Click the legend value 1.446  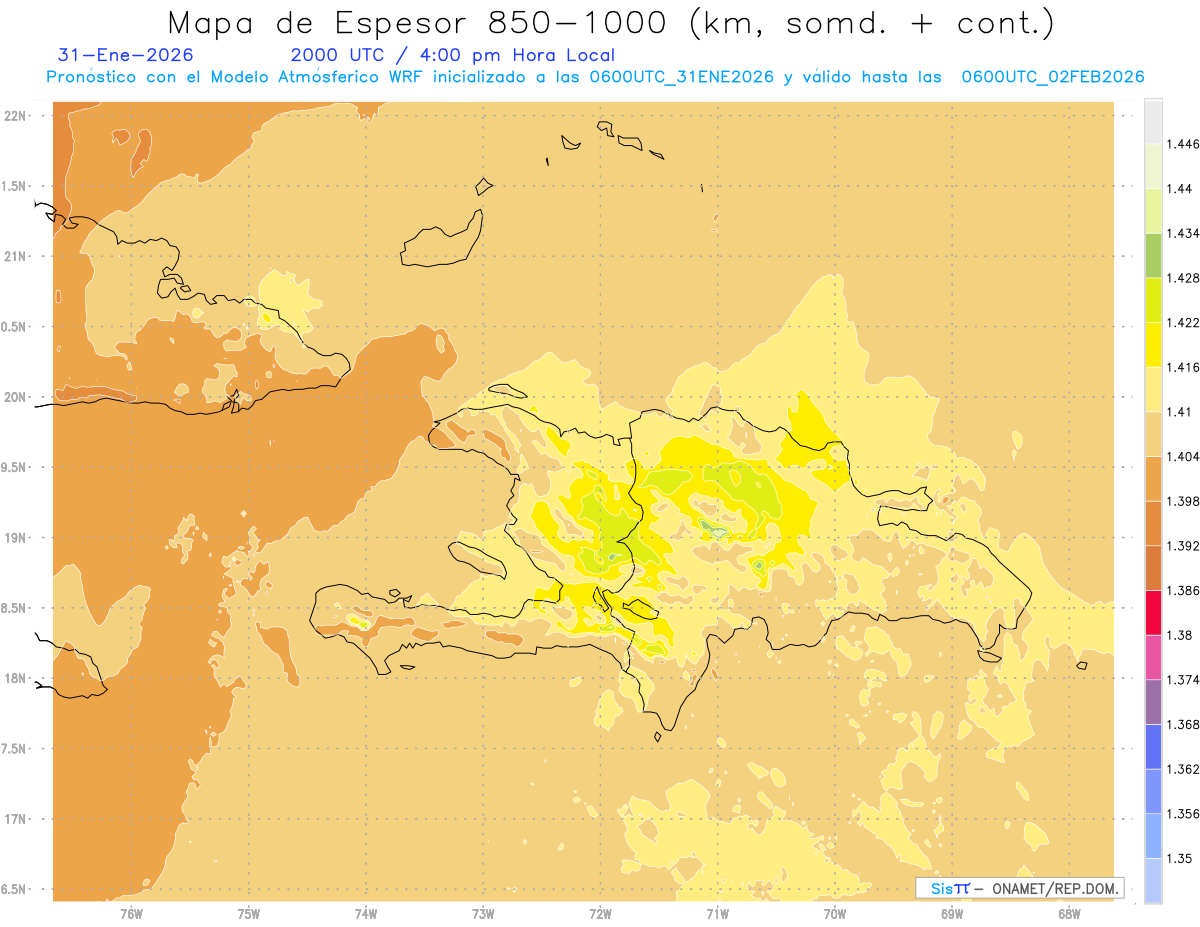click(1185, 144)
